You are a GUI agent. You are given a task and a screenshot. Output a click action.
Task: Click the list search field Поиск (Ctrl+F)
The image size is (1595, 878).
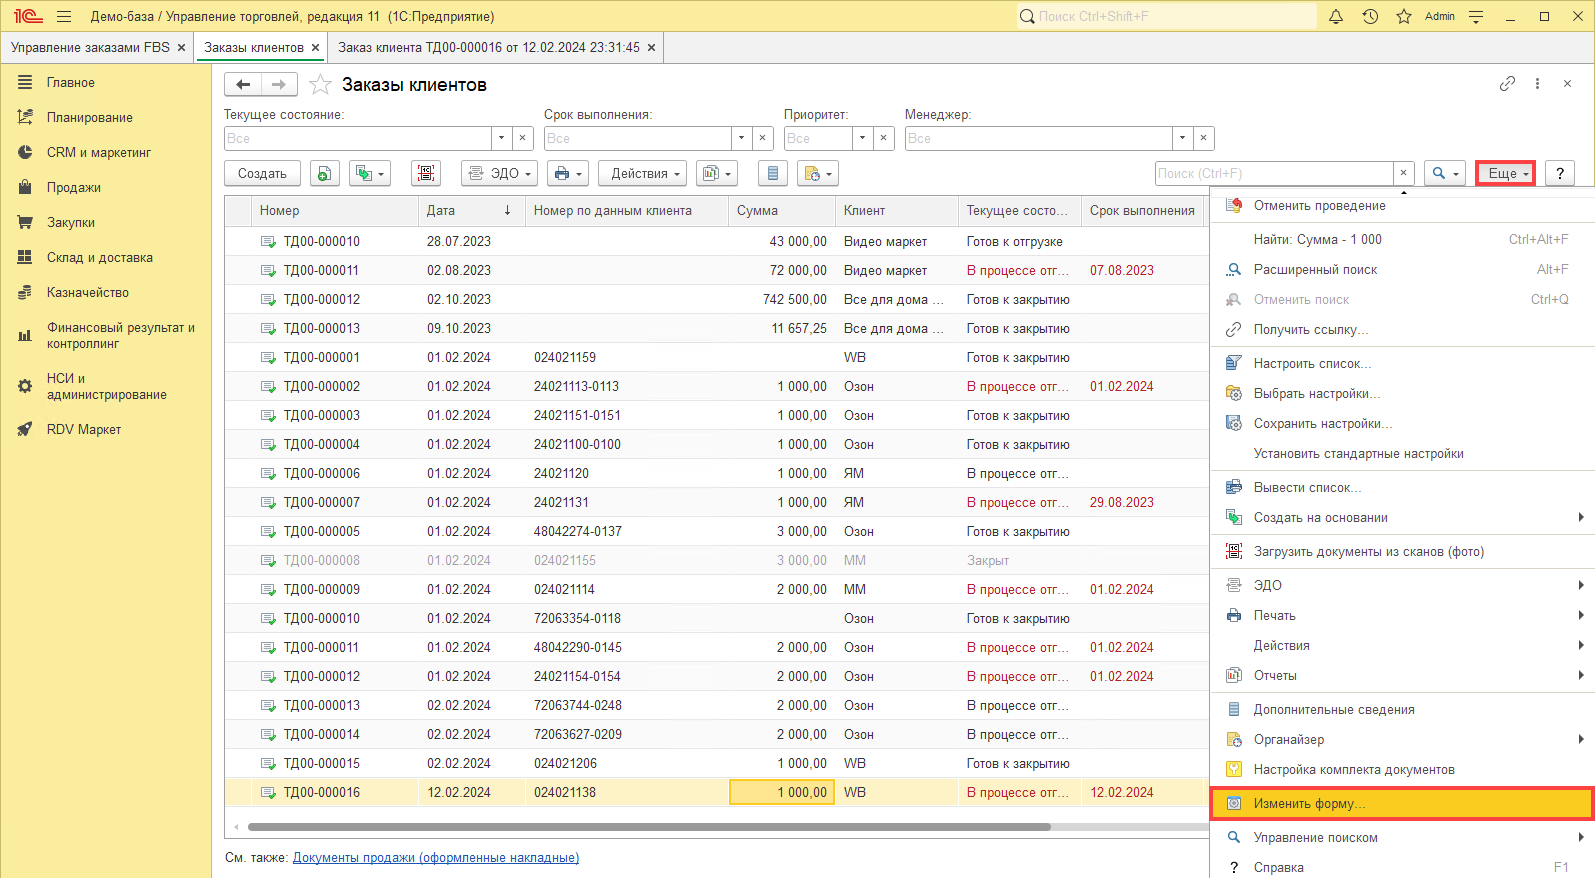(x=1273, y=173)
